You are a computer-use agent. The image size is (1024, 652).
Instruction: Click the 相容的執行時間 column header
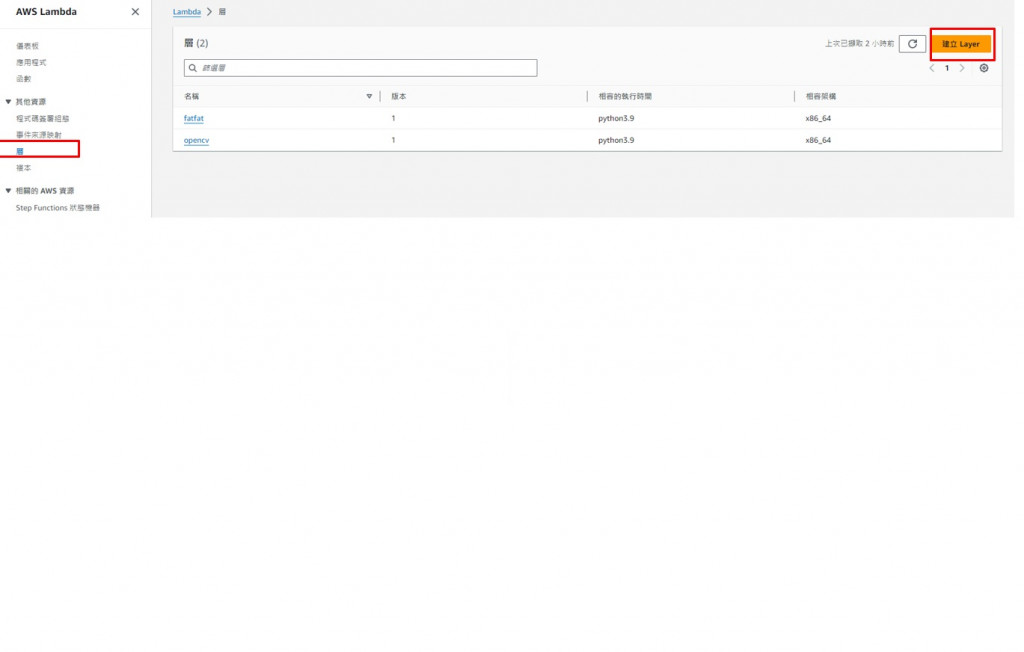(x=625, y=96)
